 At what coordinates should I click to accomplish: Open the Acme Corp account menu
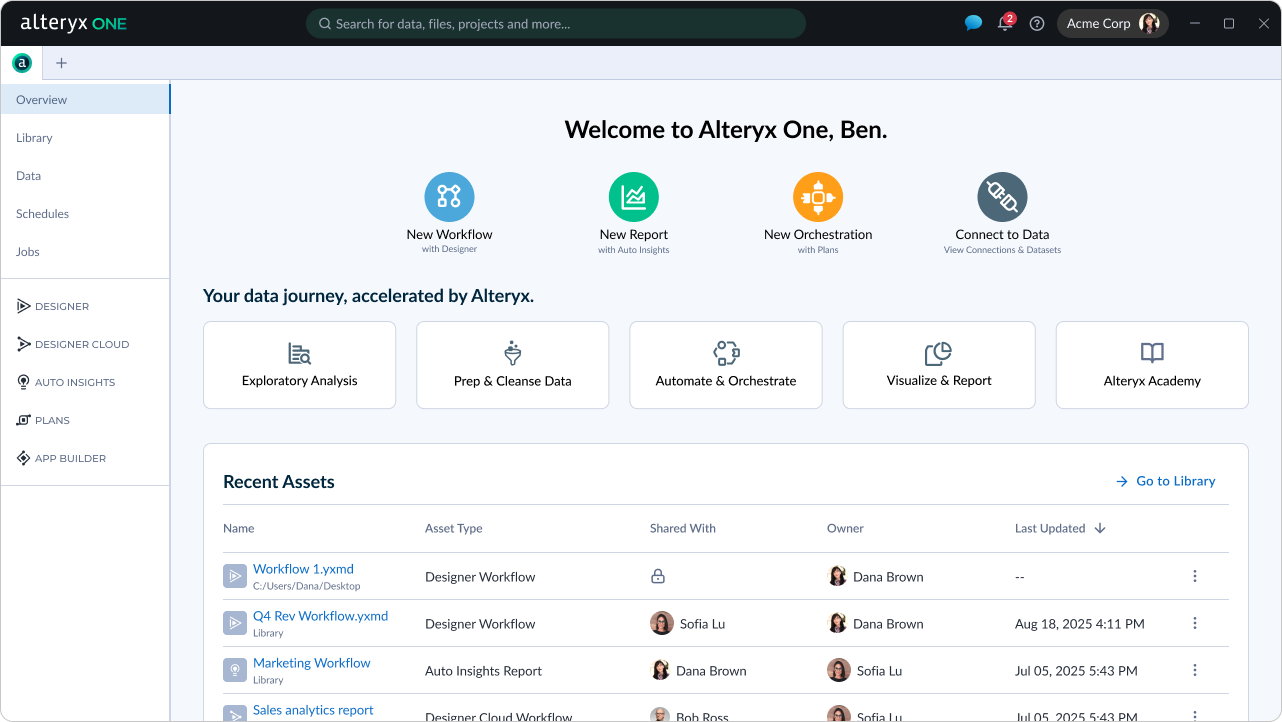1112,24
